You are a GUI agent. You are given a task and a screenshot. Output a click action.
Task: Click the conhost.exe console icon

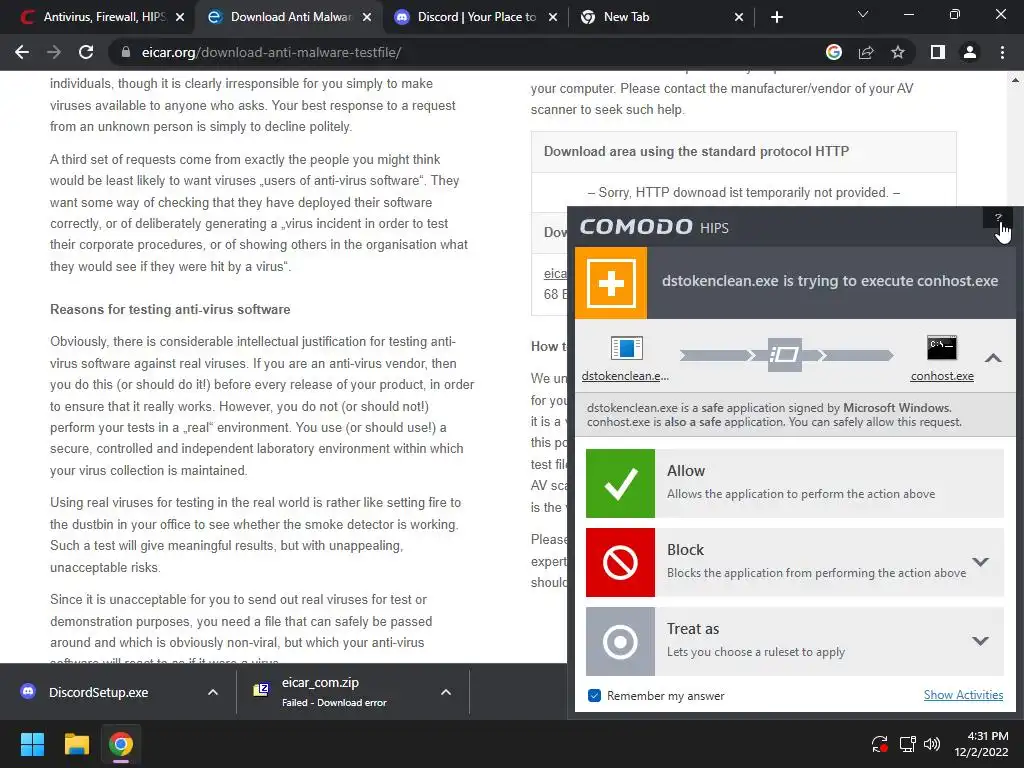pyautogui.click(x=942, y=348)
